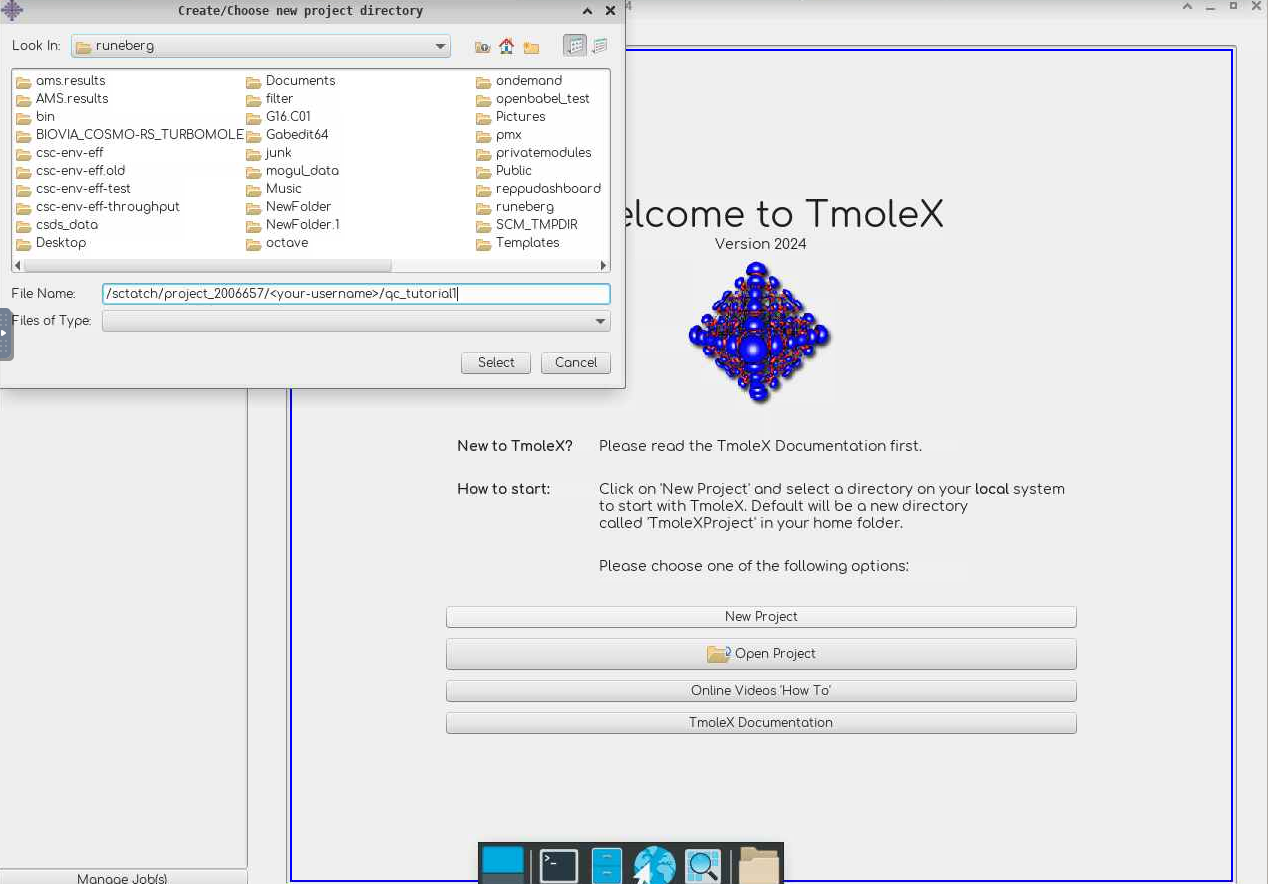Viewport: 1268px width, 884px height.
Task: Click into the File Name field
Action: pyautogui.click(x=356, y=294)
